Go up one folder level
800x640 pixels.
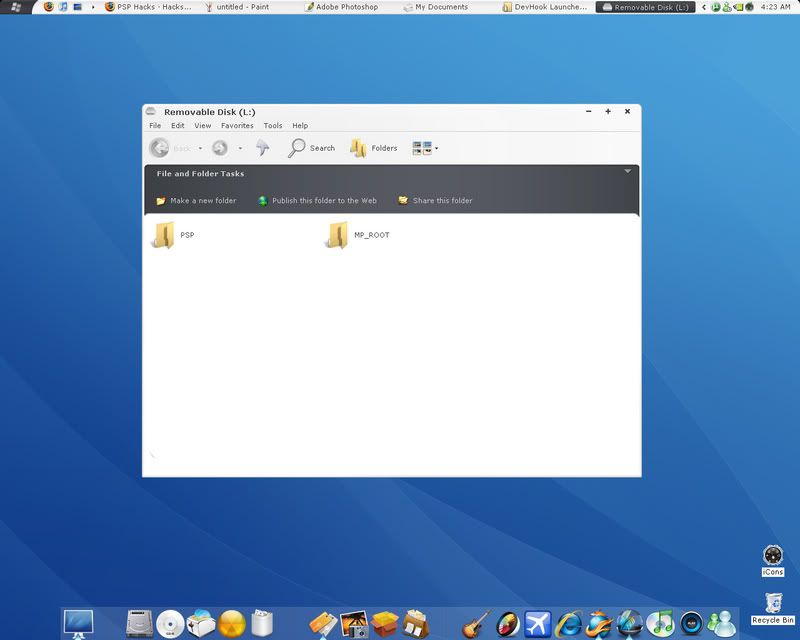pos(263,147)
